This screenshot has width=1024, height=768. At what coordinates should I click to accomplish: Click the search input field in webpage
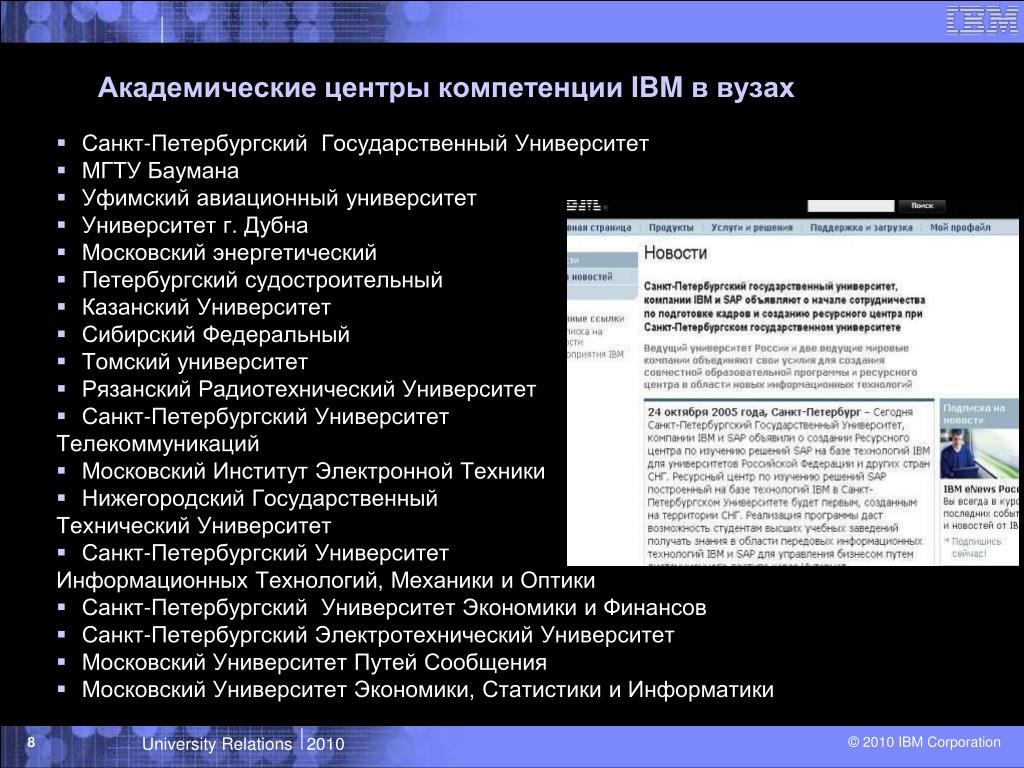[850, 206]
